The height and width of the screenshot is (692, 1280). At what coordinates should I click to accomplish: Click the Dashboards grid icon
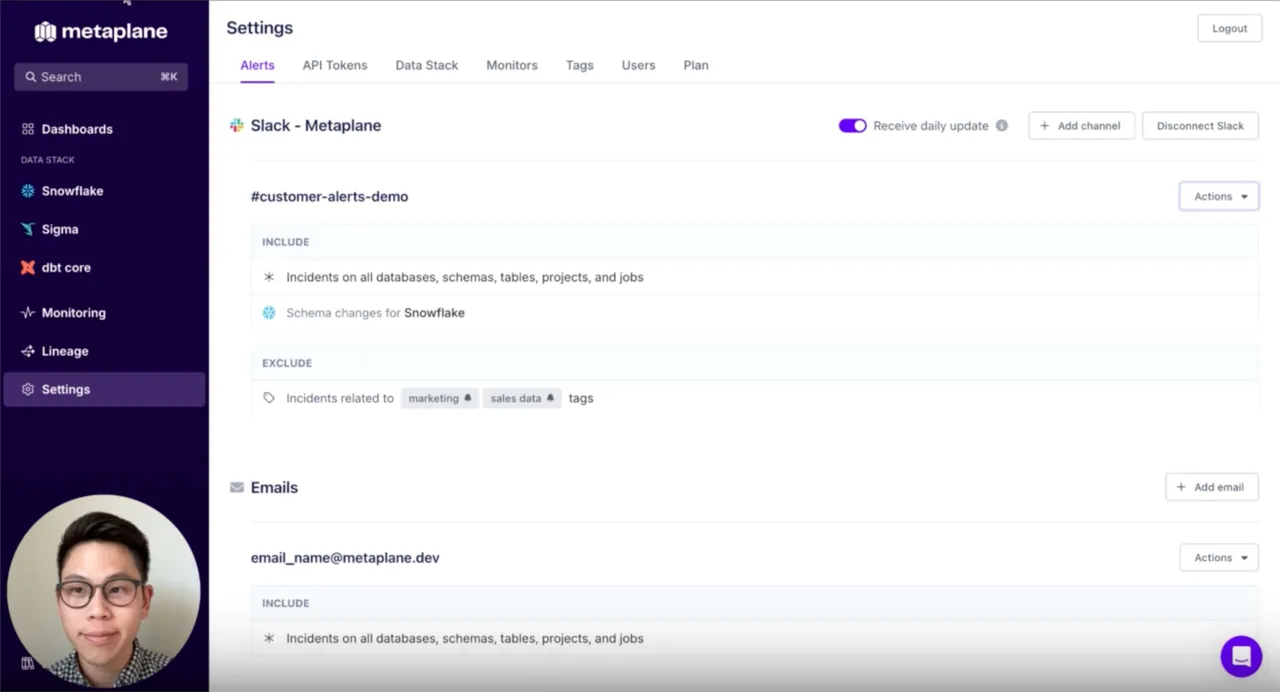point(28,129)
